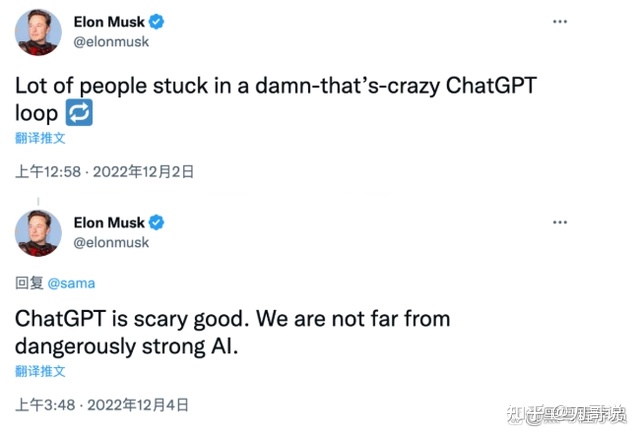Click the verified badge on the ChatGPT loop tweet

156,22
